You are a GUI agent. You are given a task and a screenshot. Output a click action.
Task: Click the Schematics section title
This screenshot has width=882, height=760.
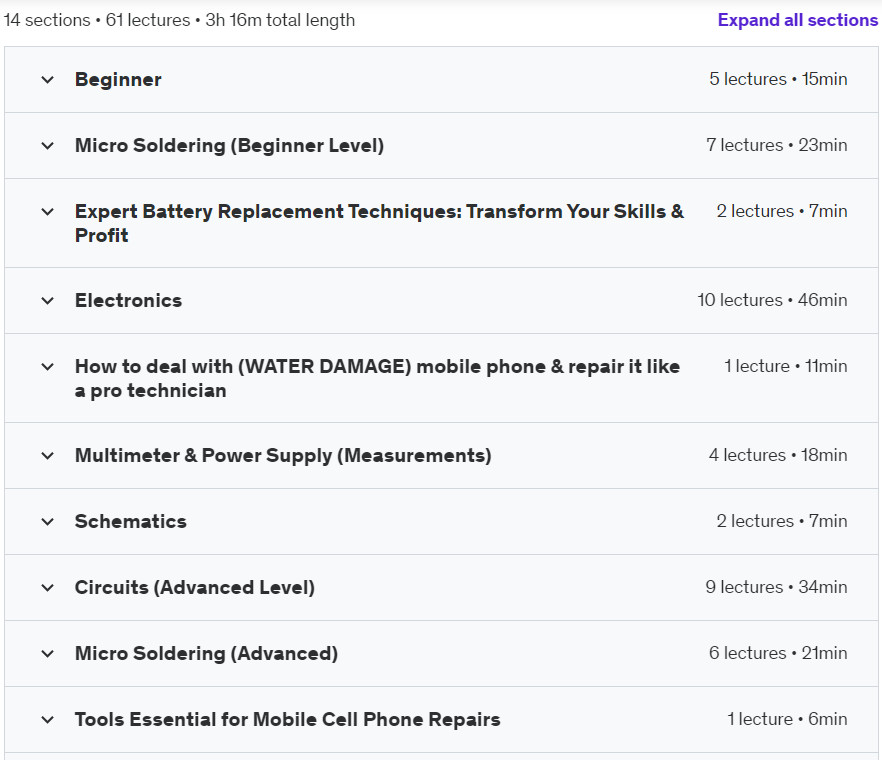click(130, 521)
